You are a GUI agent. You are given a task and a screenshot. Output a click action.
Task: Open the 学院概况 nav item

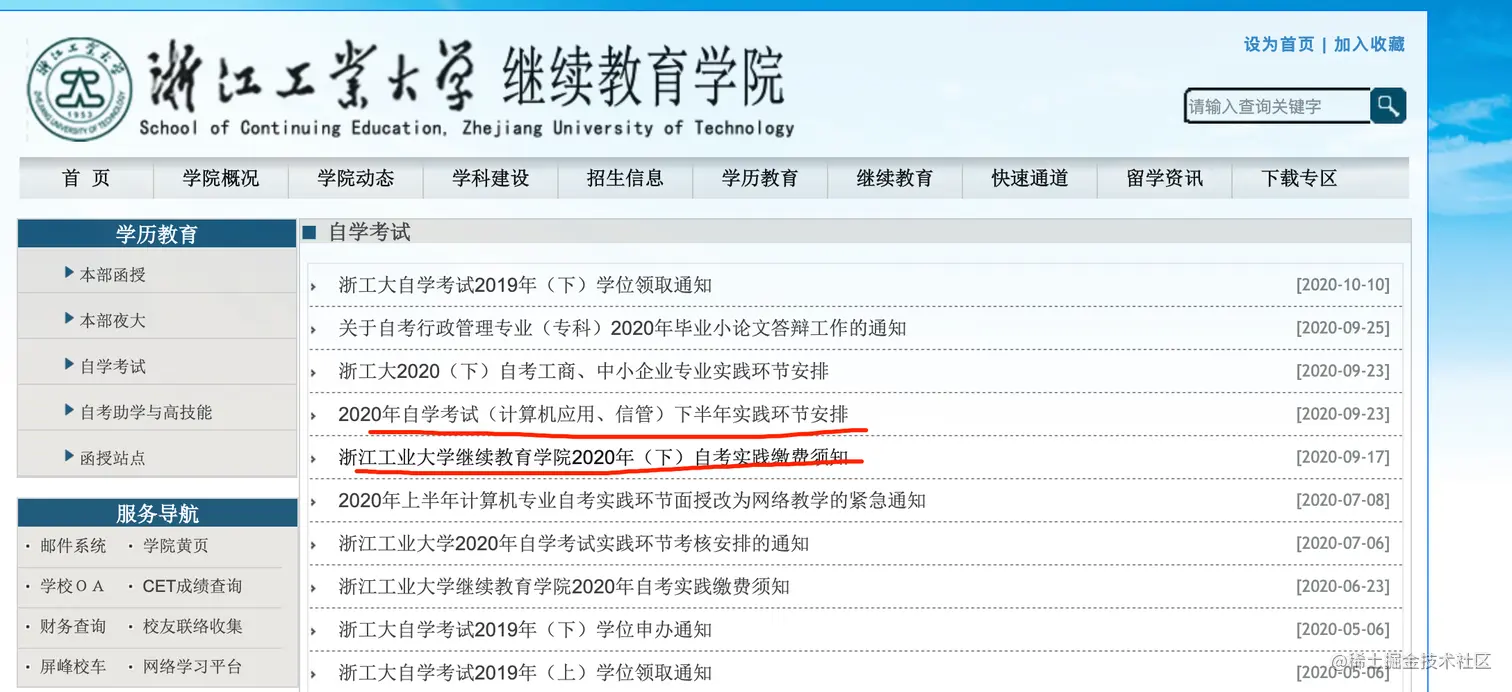[221, 178]
